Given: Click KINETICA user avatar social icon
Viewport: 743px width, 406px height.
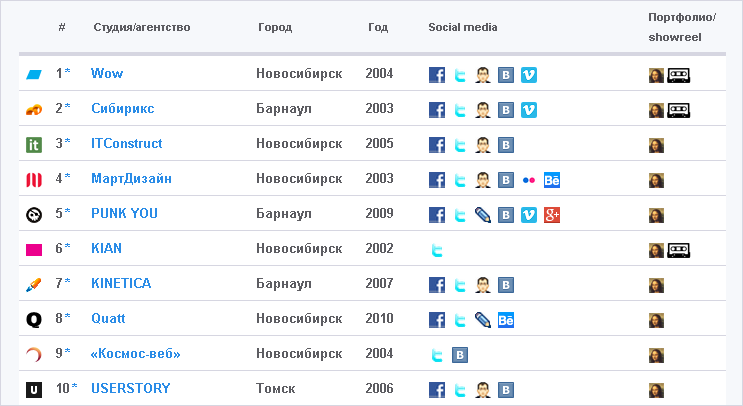Looking at the screenshot, I should pyautogui.click(x=483, y=285).
